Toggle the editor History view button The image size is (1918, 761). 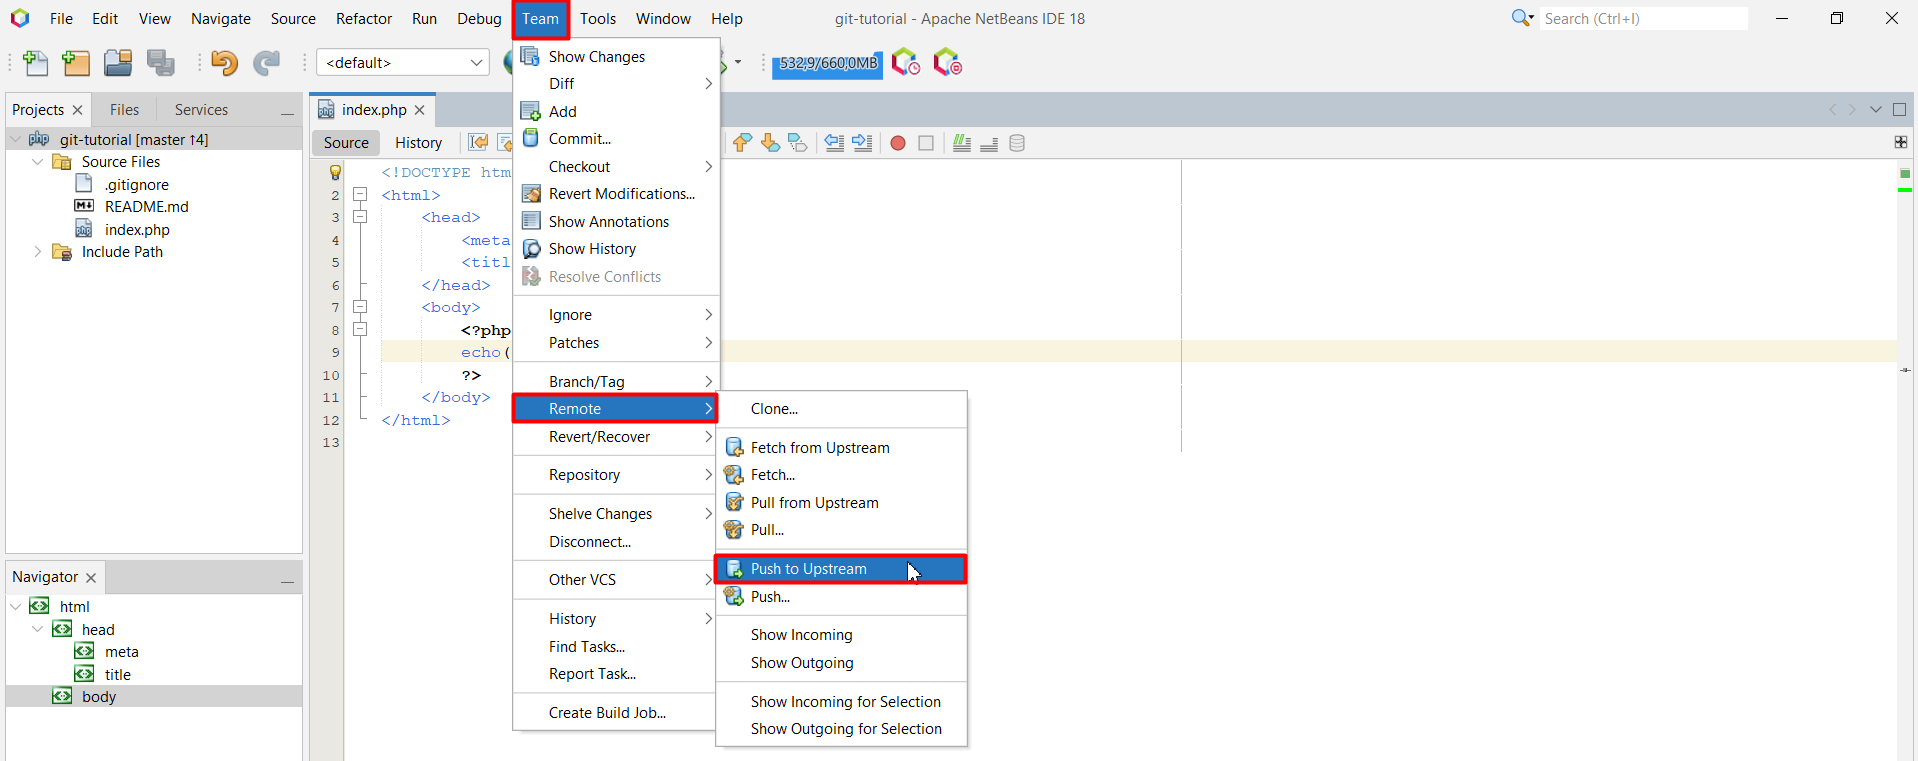click(418, 143)
